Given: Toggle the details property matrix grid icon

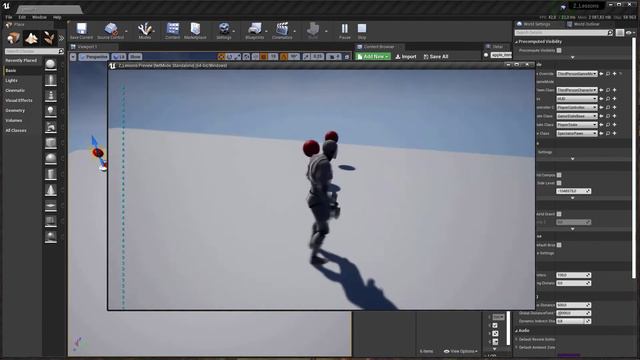Looking at the screenshot, I should (620, 33).
